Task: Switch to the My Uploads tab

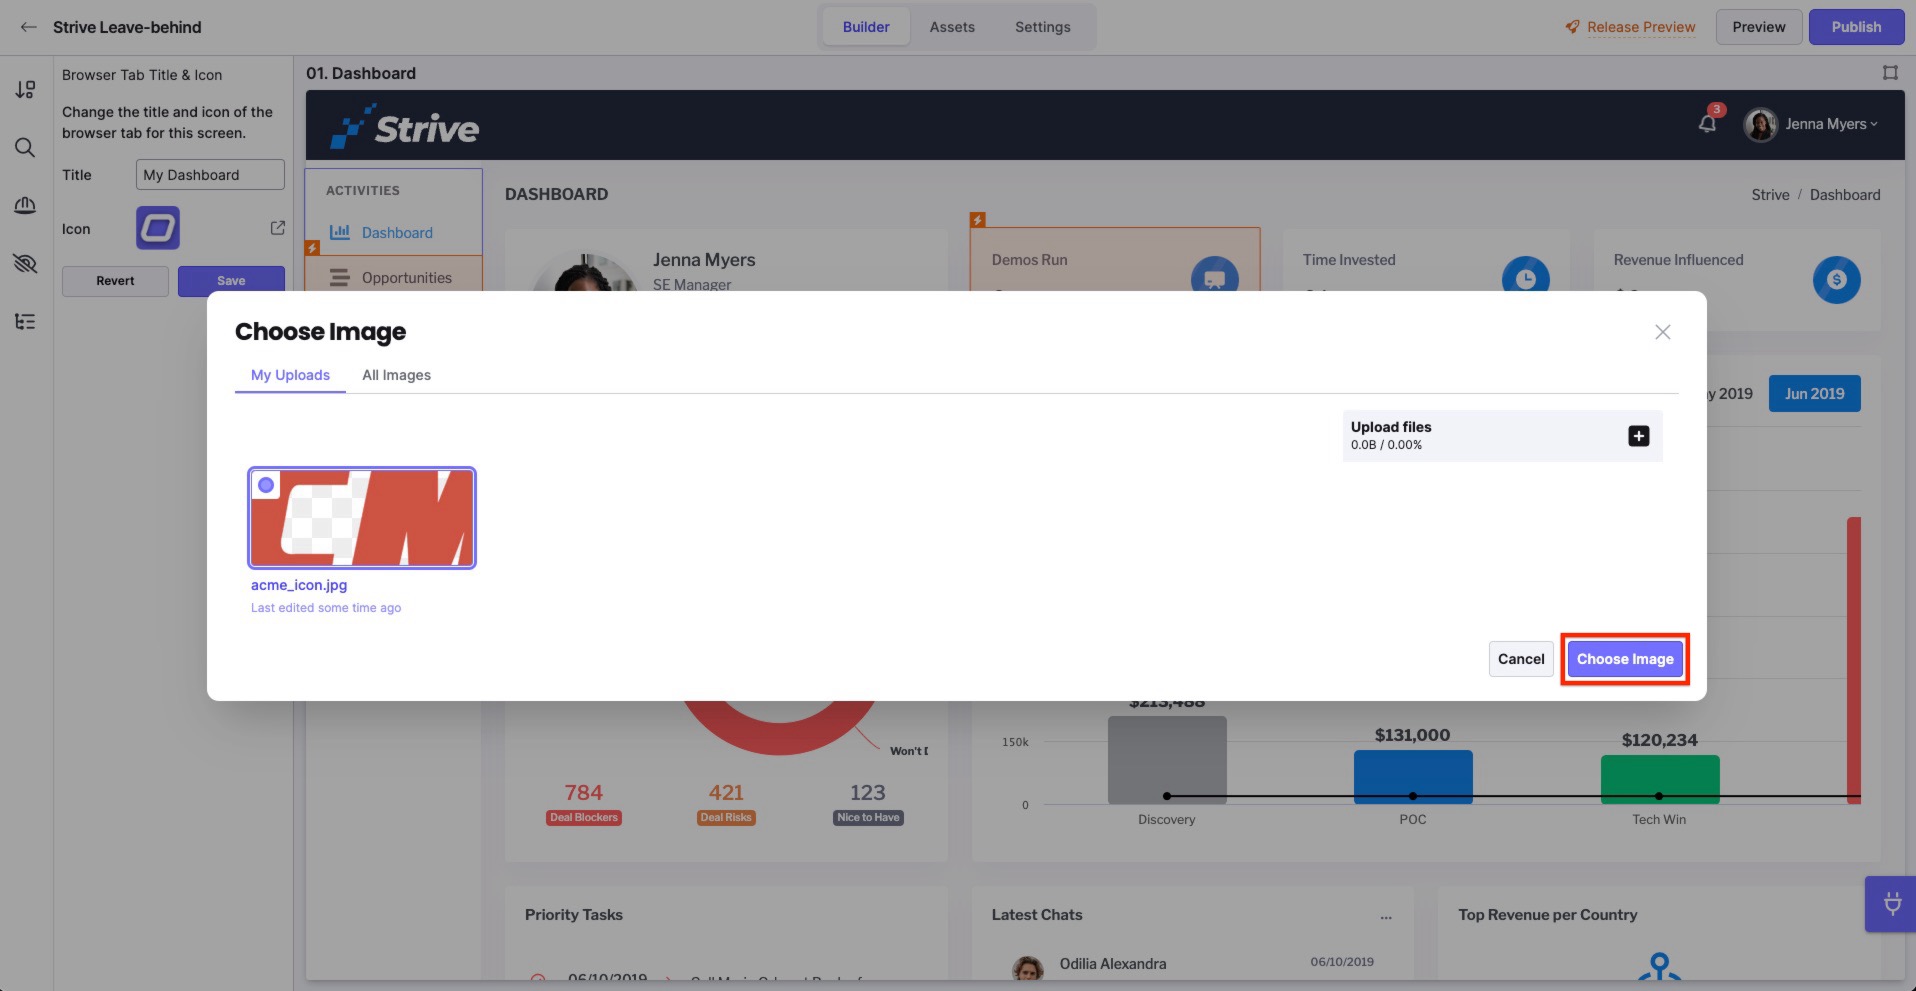Action: coord(290,375)
